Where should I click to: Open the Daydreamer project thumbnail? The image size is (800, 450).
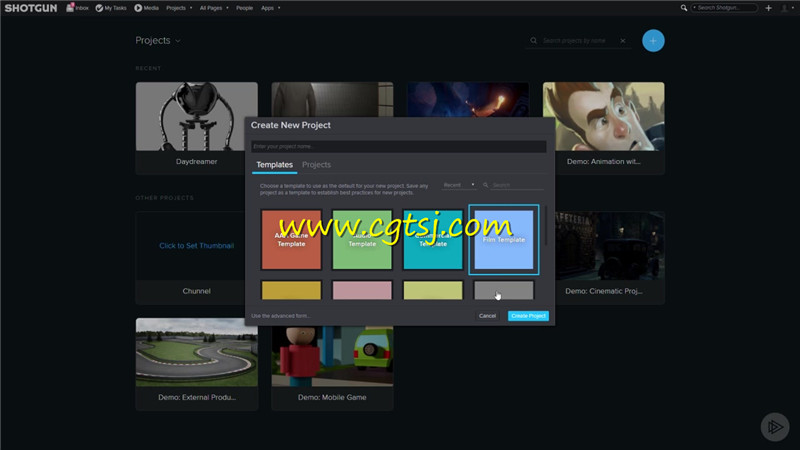196,116
